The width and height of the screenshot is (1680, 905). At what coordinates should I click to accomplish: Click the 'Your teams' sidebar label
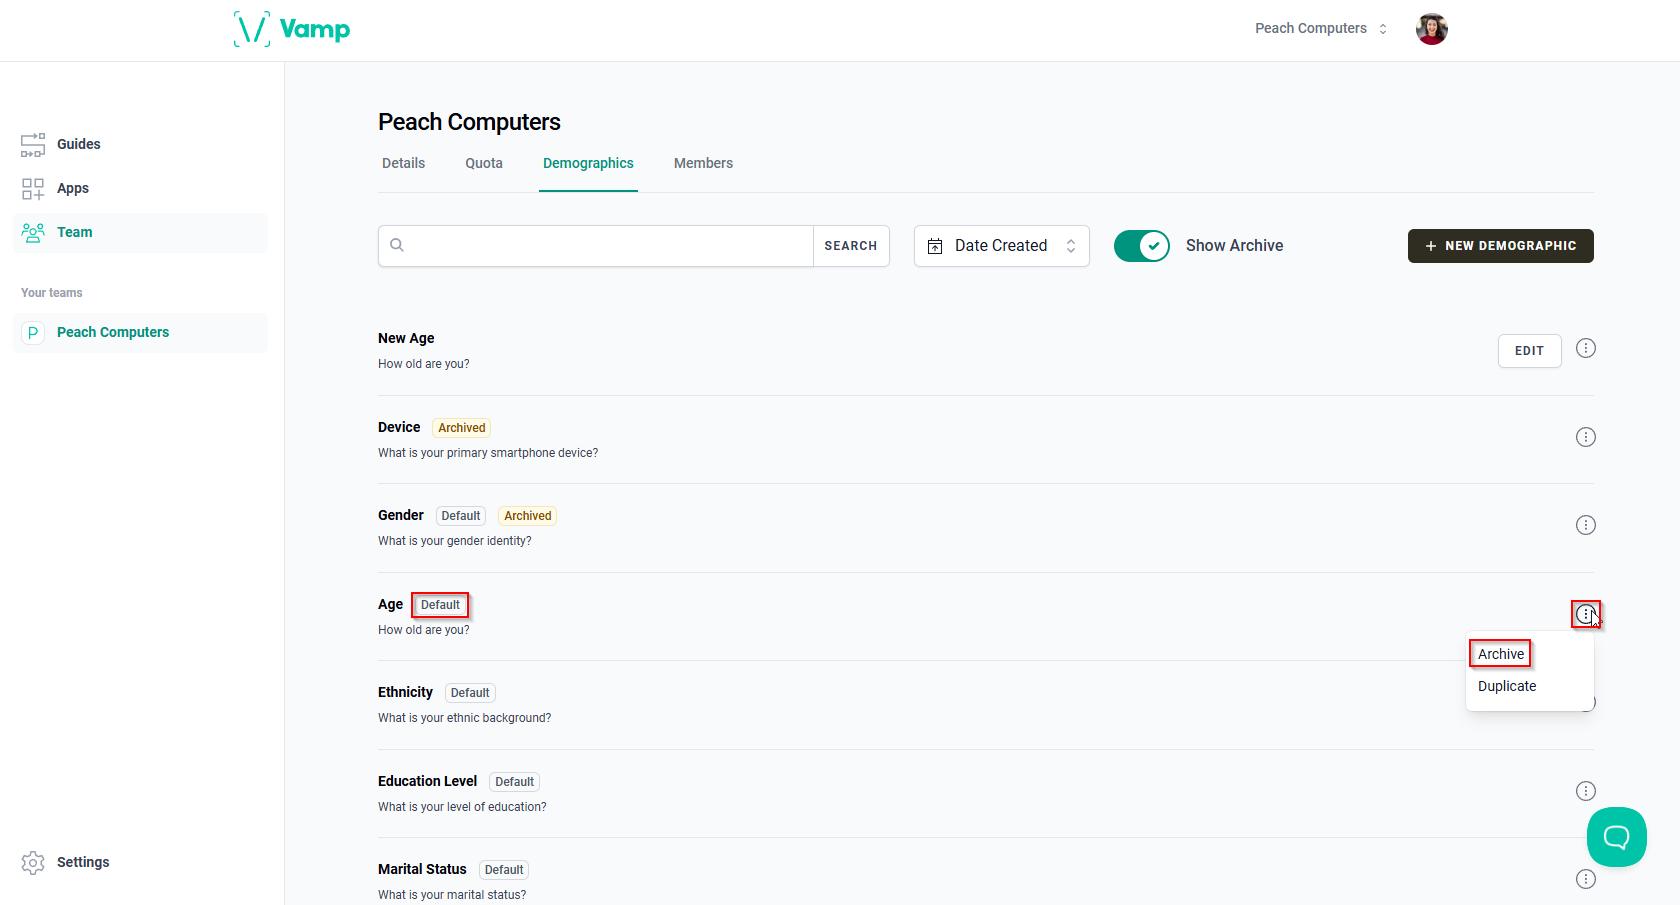click(52, 293)
